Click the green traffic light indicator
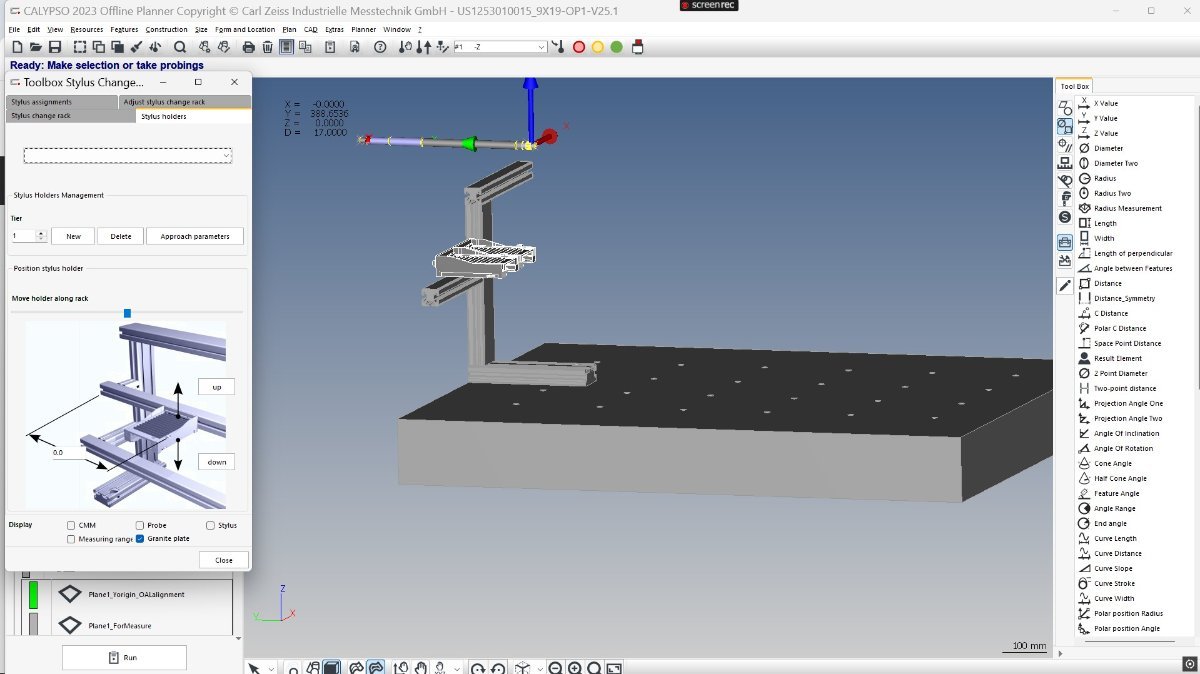 [616, 47]
